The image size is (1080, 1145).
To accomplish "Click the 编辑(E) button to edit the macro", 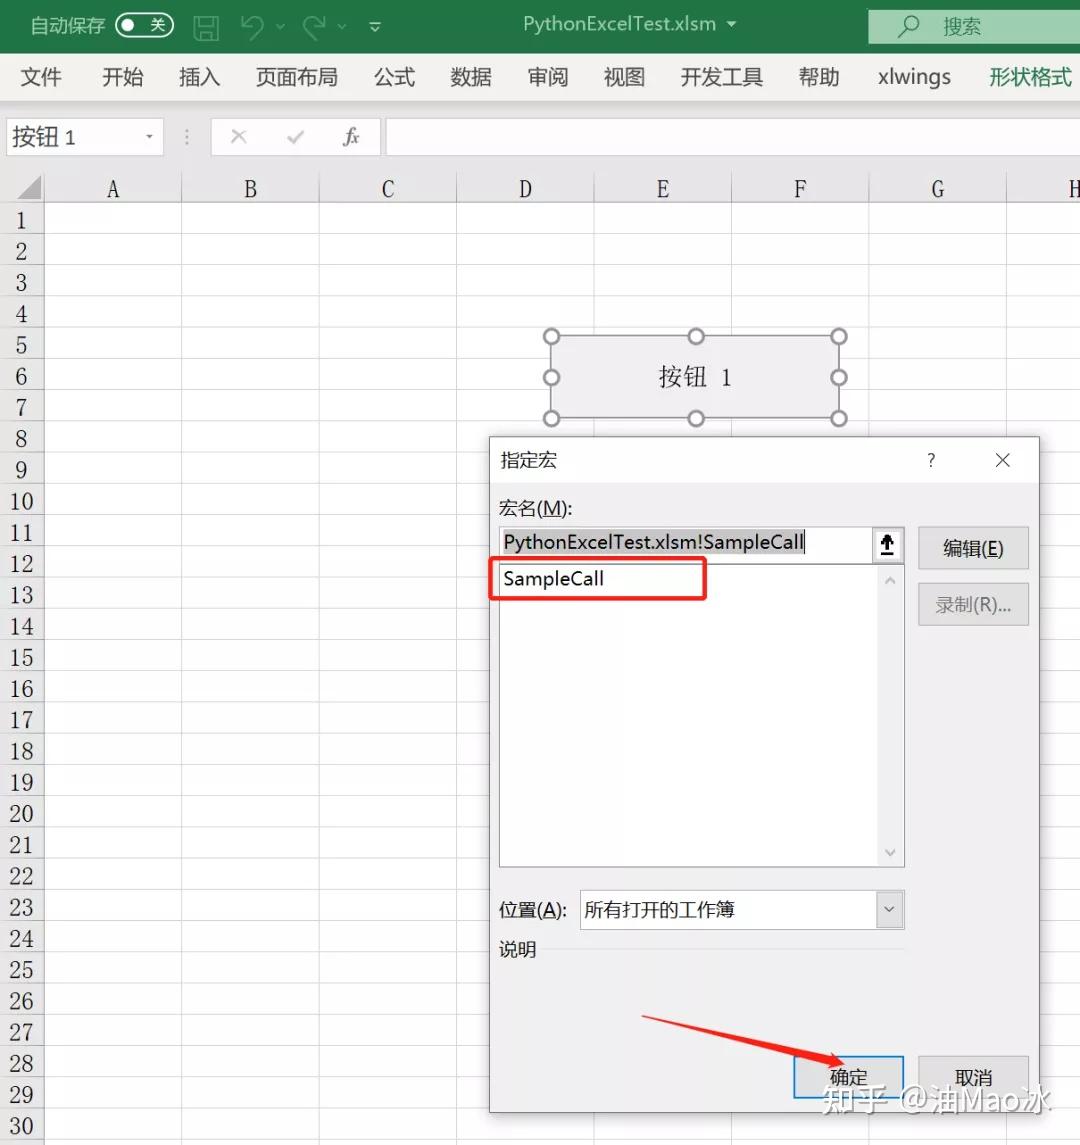I will [972, 548].
